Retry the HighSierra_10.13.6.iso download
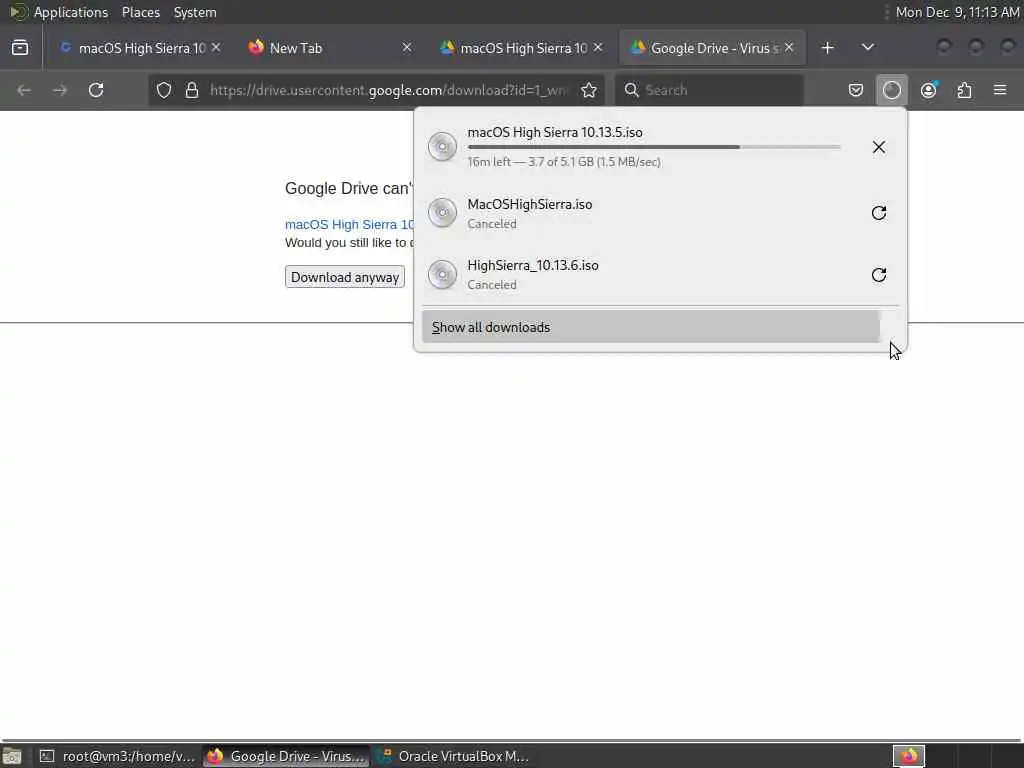This screenshot has height=768, width=1024. point(879,274)
